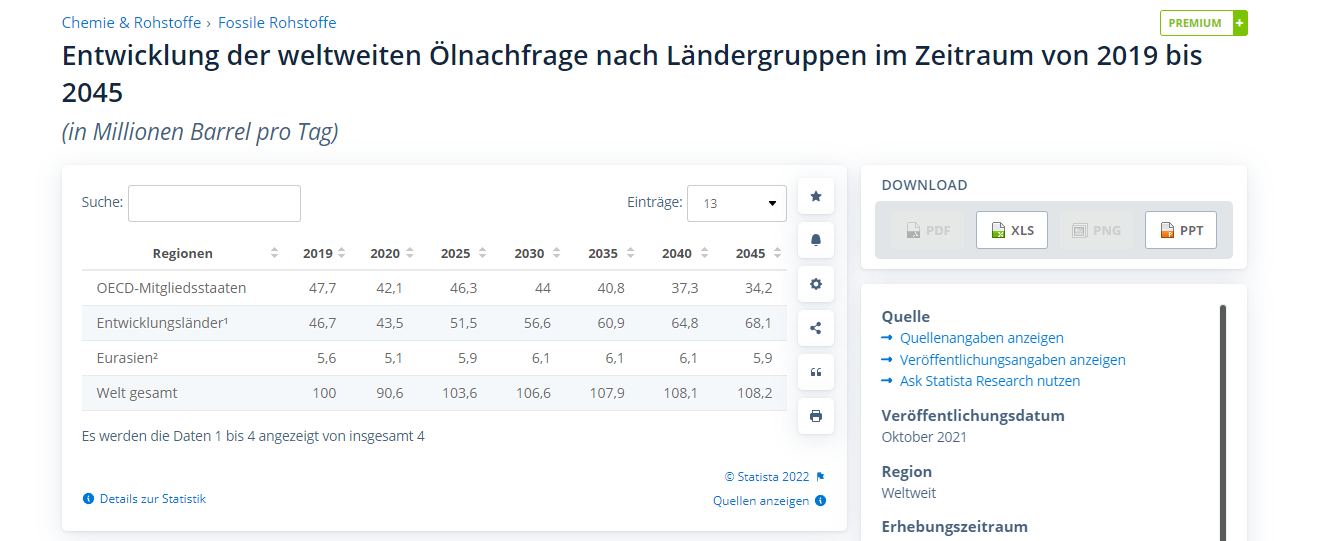Image resolution: width=1336 pixels, height=541 pixels.
Task: Click the quotation citation icon
Action: tap(816, 372)
